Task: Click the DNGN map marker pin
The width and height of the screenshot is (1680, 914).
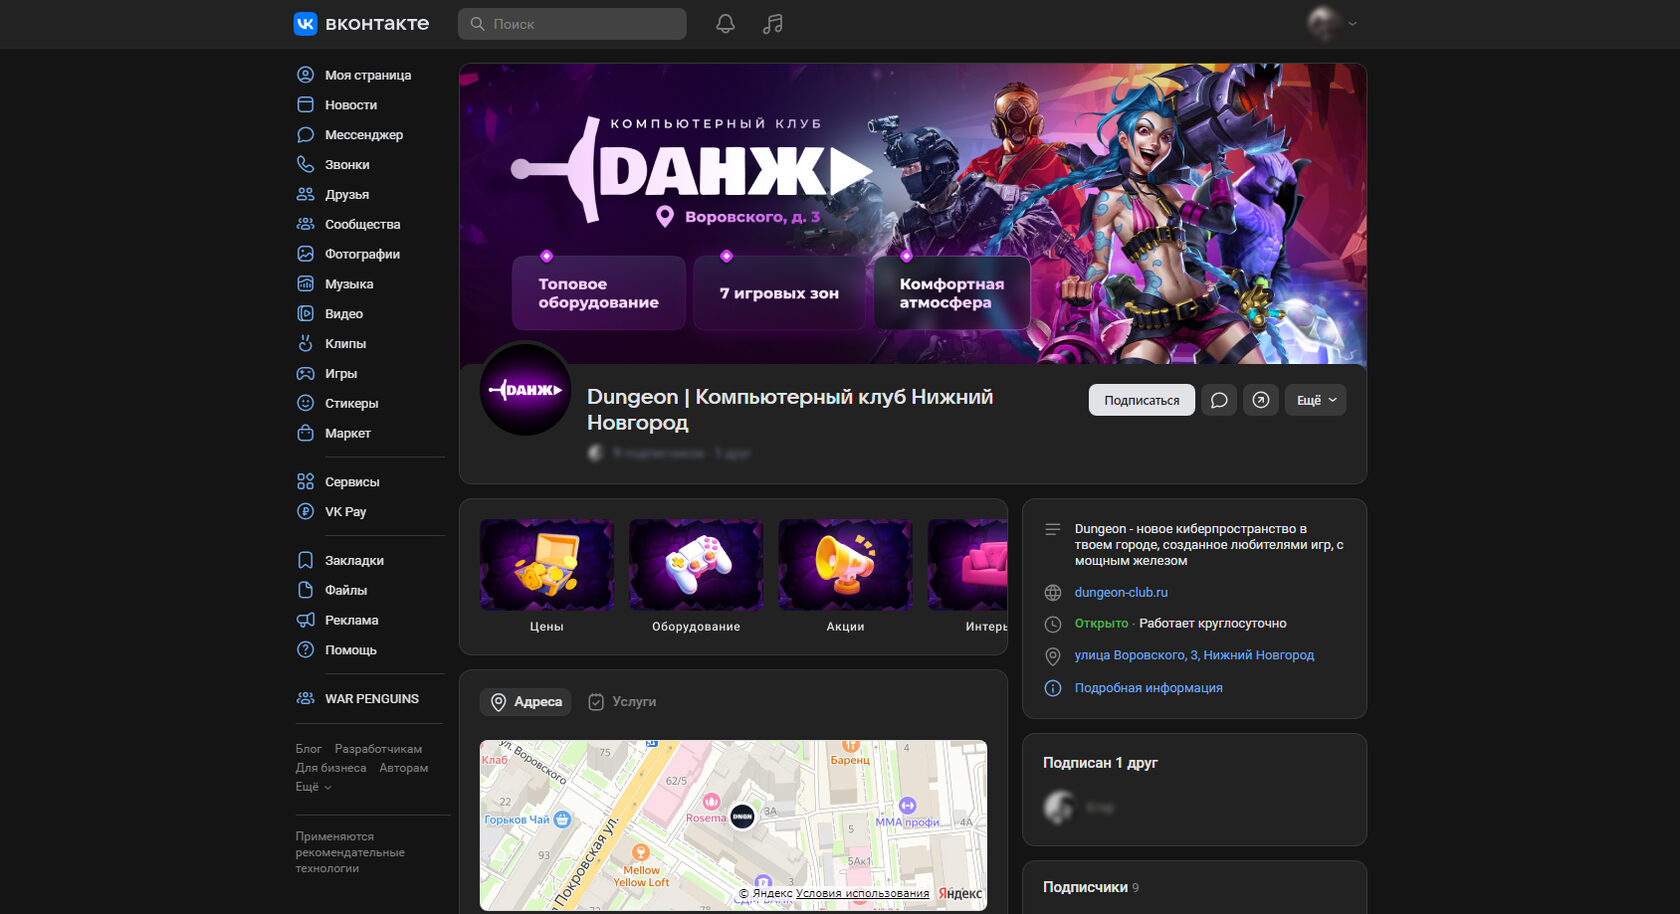Action: (742, 817)
